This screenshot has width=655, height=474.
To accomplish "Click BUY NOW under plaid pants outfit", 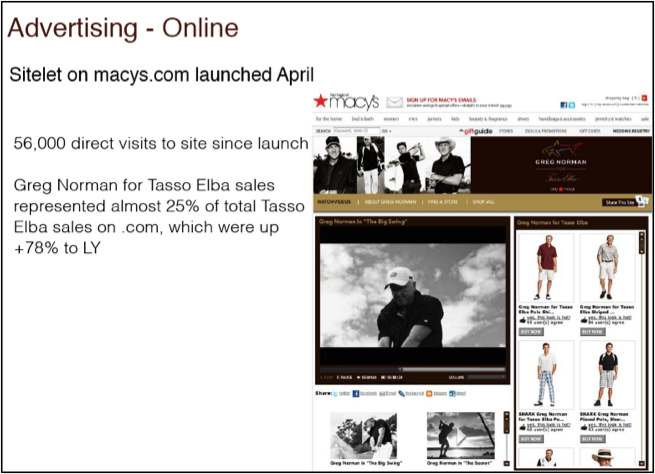I will click(x=531, y=439).
